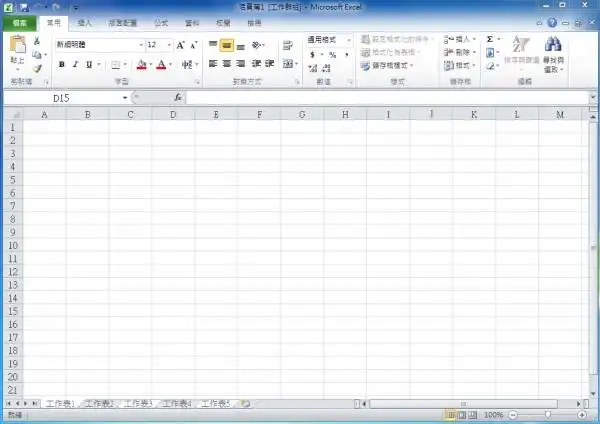
Task: Toggle middle vertical alignment button
Action: [226, 45]
